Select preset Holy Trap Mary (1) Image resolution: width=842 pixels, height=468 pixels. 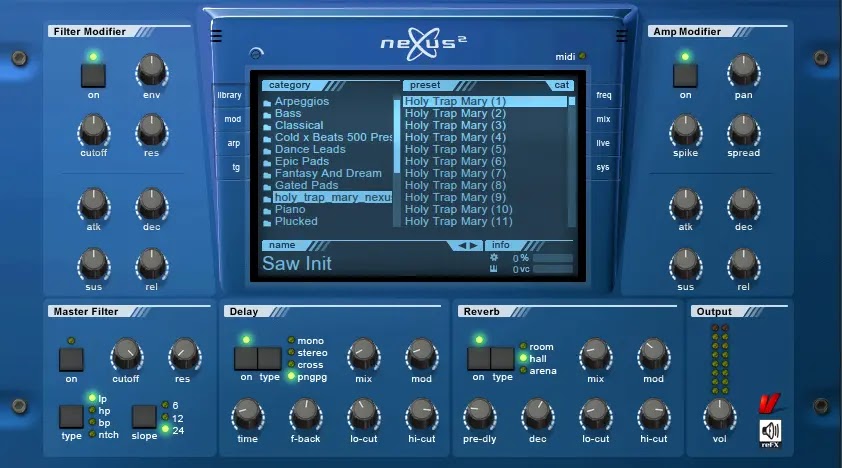[x=484, y=101]
